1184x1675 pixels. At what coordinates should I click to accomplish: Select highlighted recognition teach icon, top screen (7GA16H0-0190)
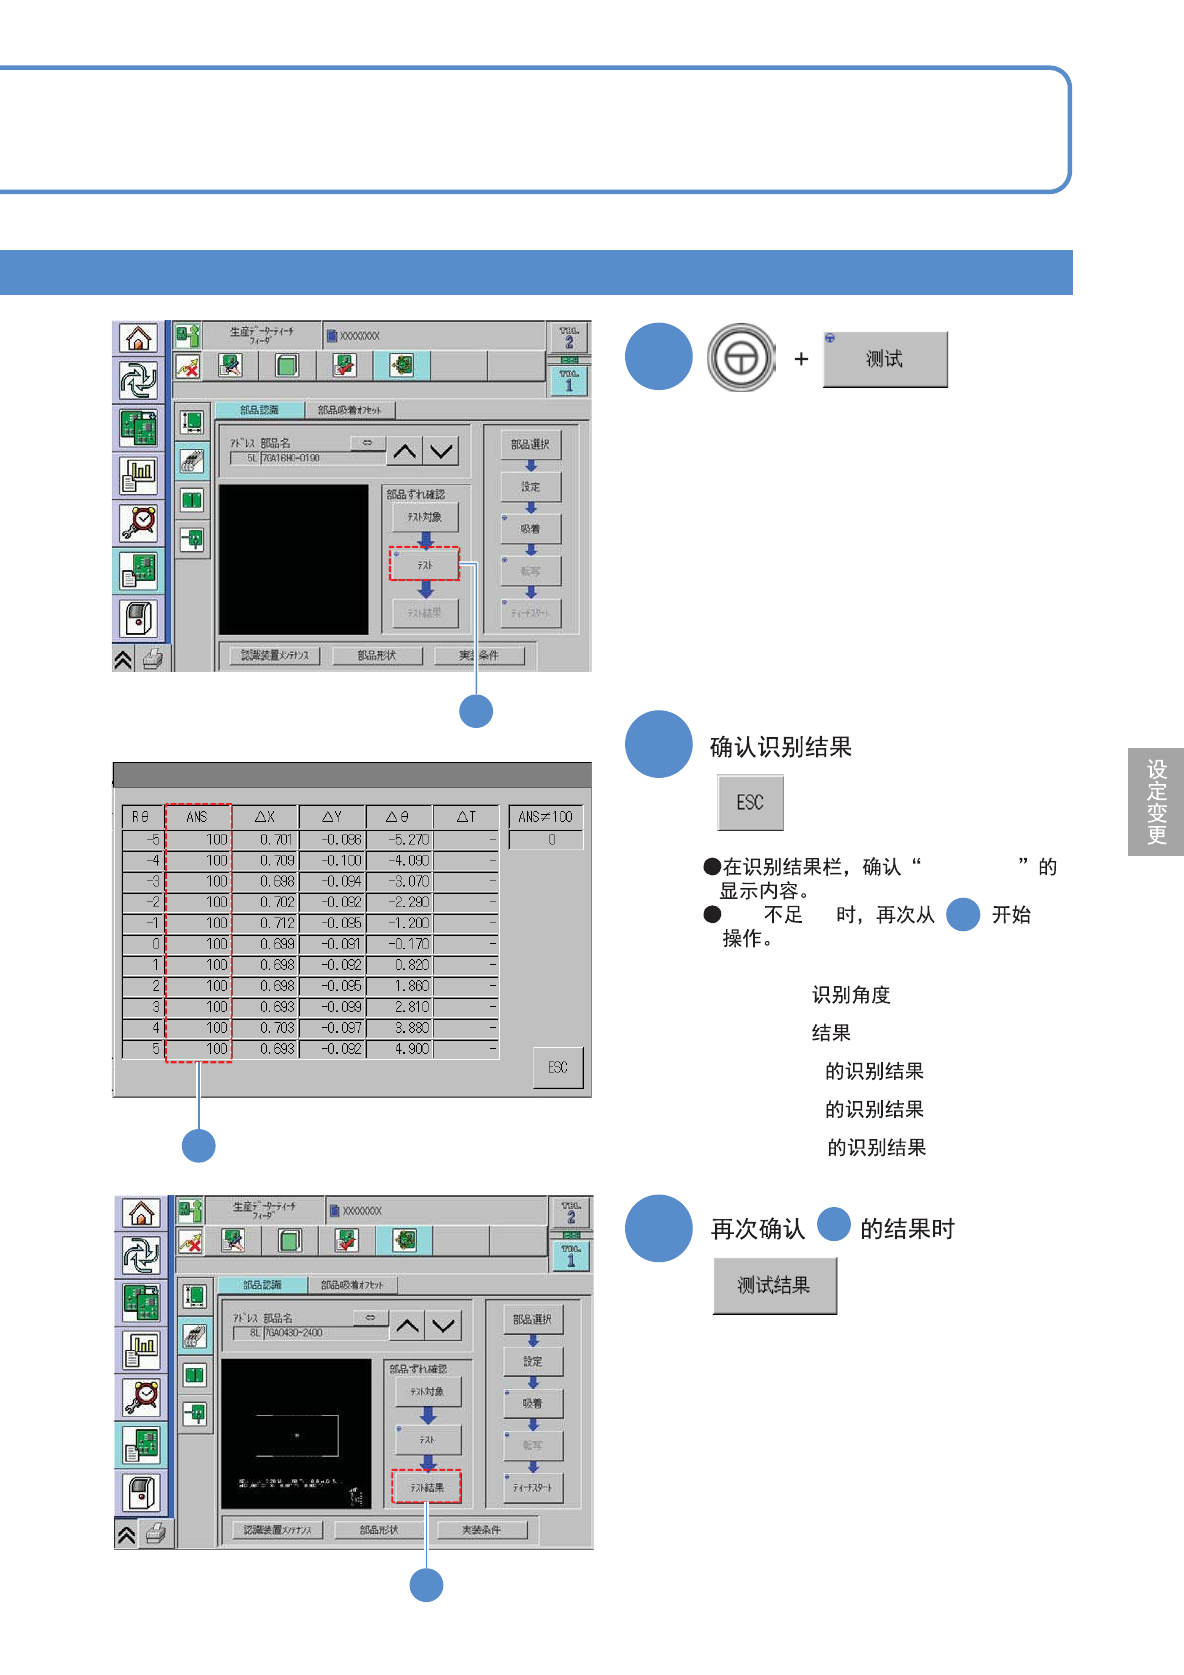coord(401,366)
